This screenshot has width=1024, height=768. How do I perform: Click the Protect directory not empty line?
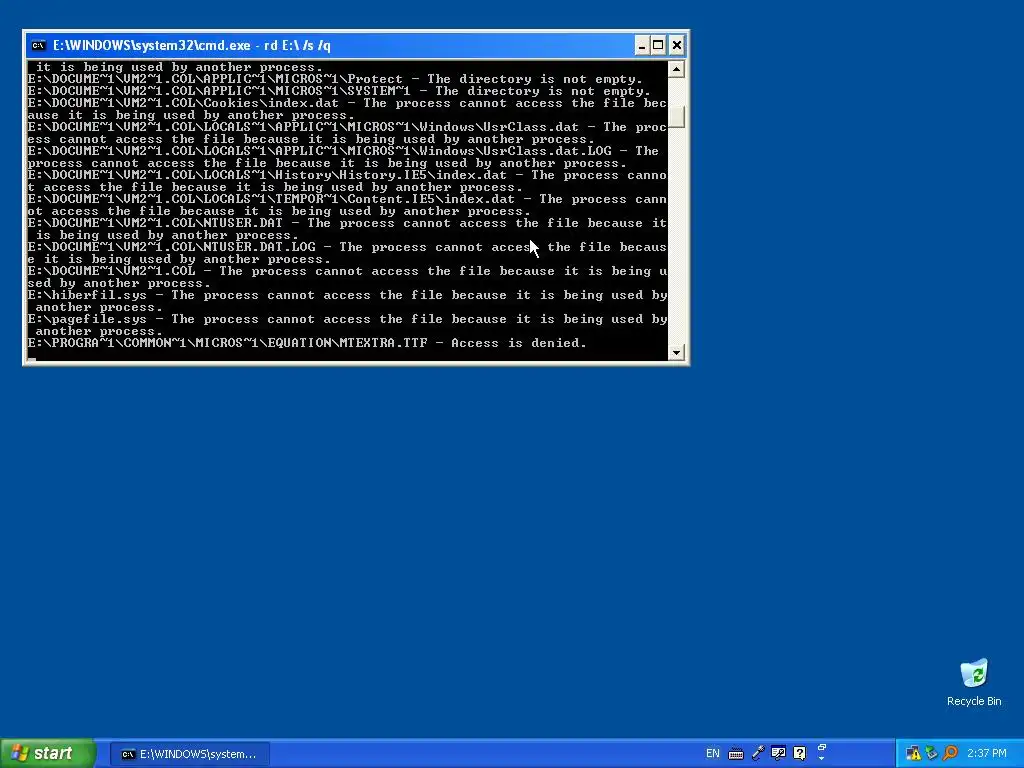click(x=335, y=79)
